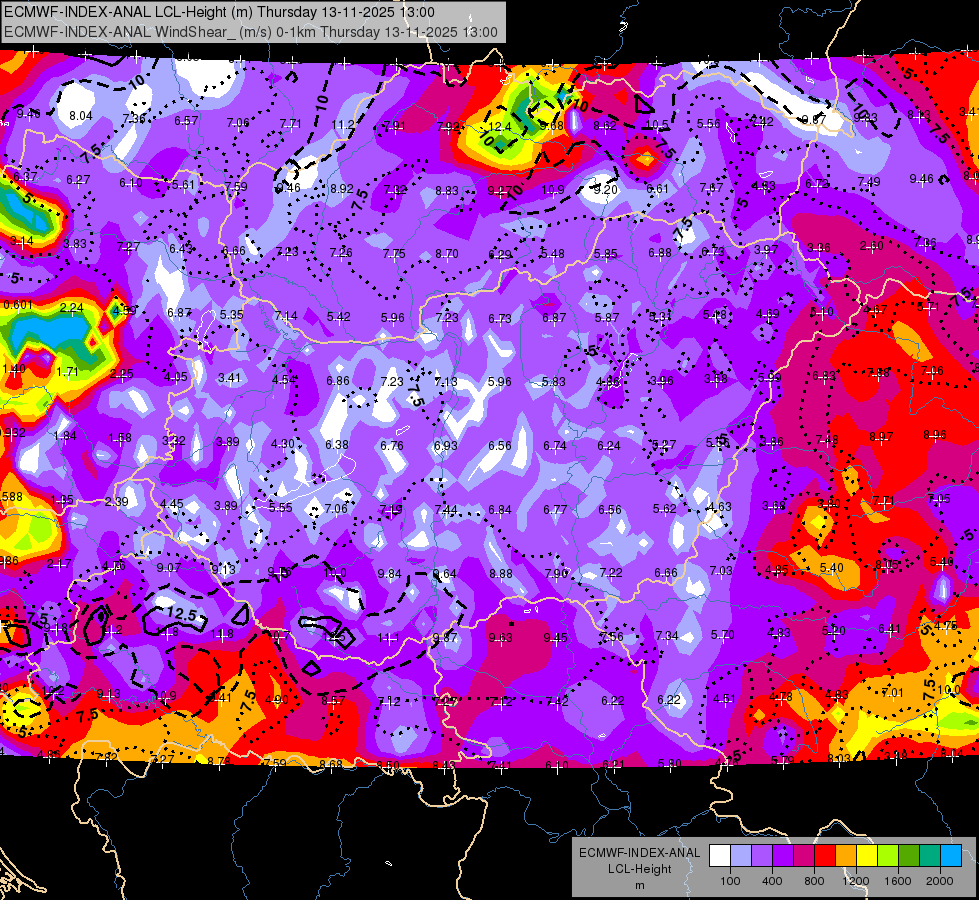Viewport: 979px width, 900px height.
Task: Click the wind shear value 1.71
Action: coord(67,372)
